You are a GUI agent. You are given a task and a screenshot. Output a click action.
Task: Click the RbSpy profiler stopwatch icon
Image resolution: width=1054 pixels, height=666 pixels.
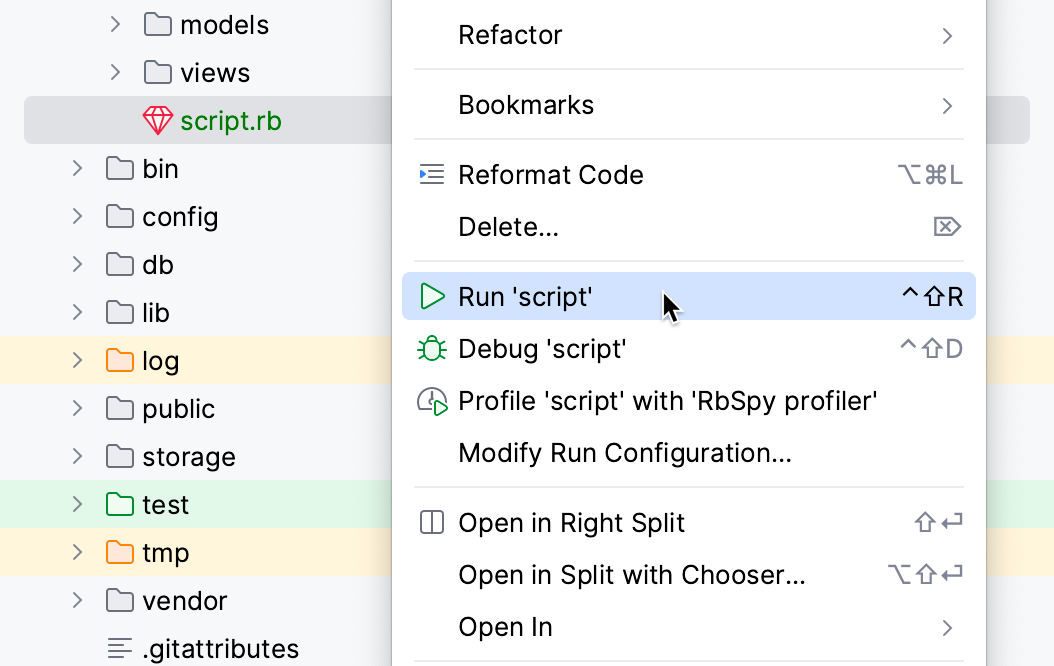click(x=432, y=400)
